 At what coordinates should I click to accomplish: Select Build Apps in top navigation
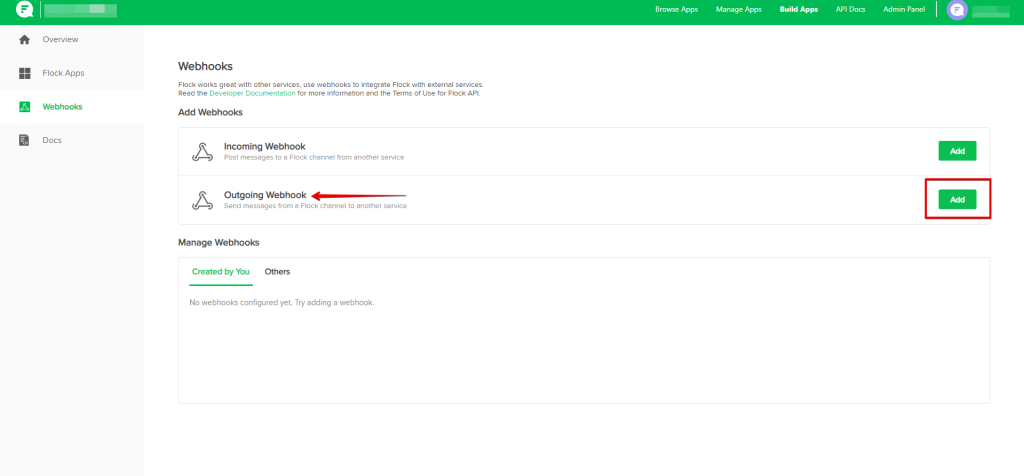798,9
